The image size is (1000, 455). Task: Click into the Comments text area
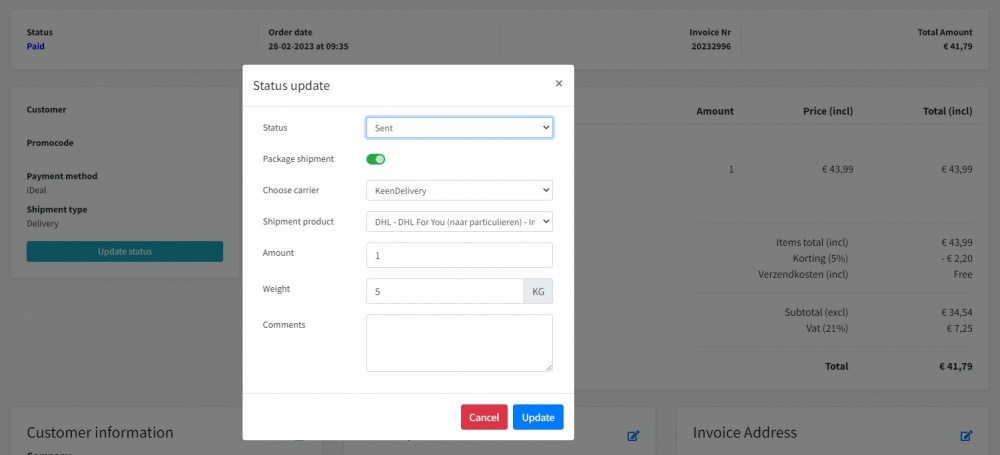click(459, 343)
